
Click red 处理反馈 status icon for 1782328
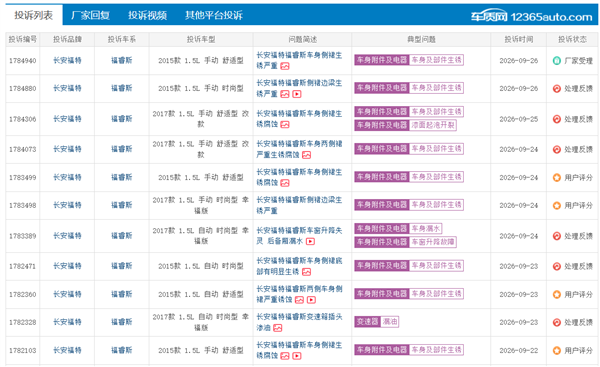(557, 322)
